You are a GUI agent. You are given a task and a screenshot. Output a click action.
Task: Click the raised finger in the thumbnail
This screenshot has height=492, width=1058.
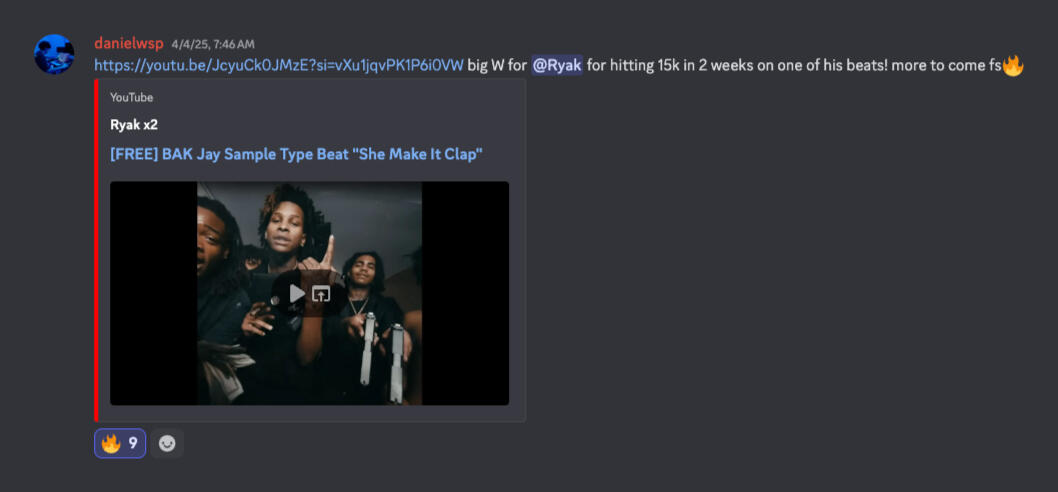327,250
